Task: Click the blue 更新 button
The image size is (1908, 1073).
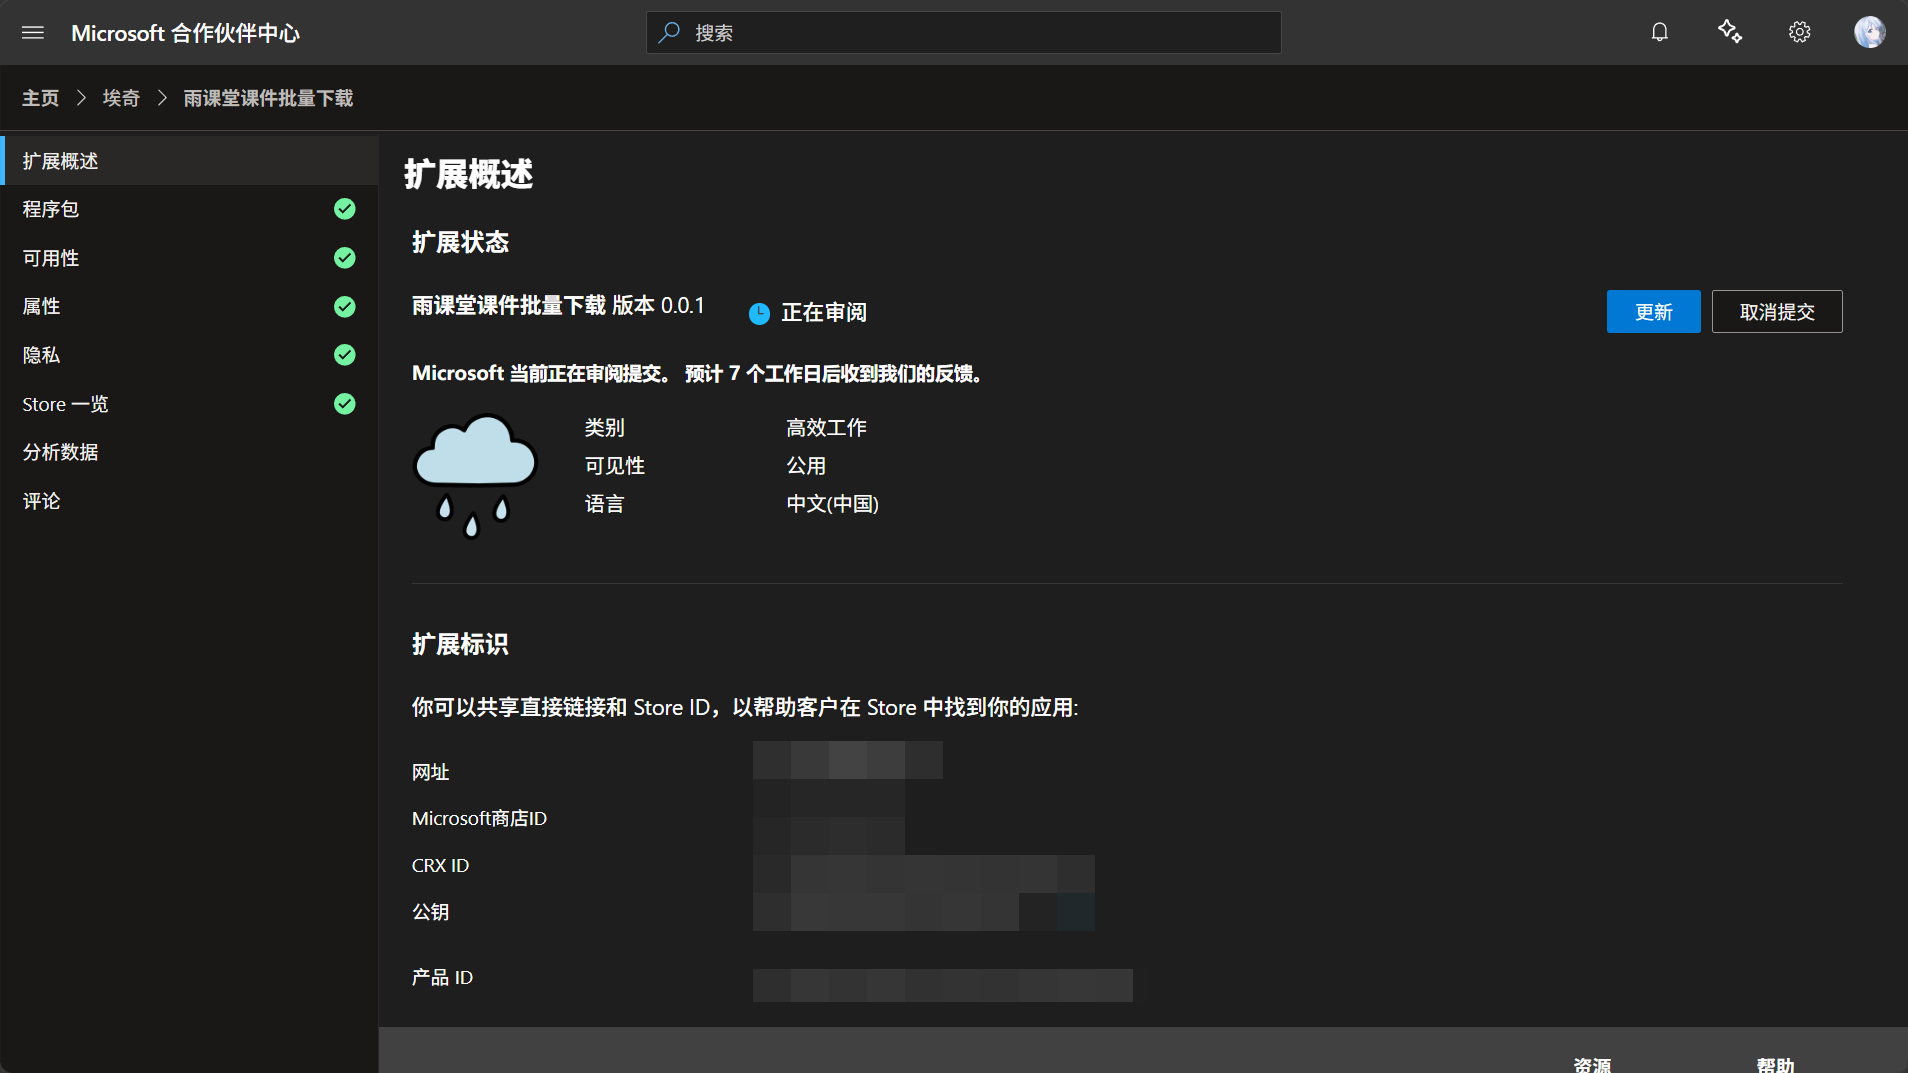Action: tap(1654, 312)
